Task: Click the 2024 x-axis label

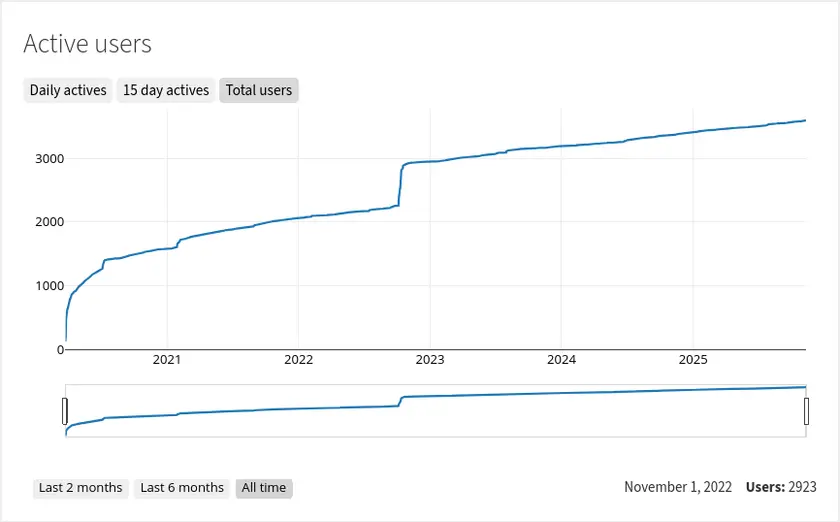Action: click(562, 359)
